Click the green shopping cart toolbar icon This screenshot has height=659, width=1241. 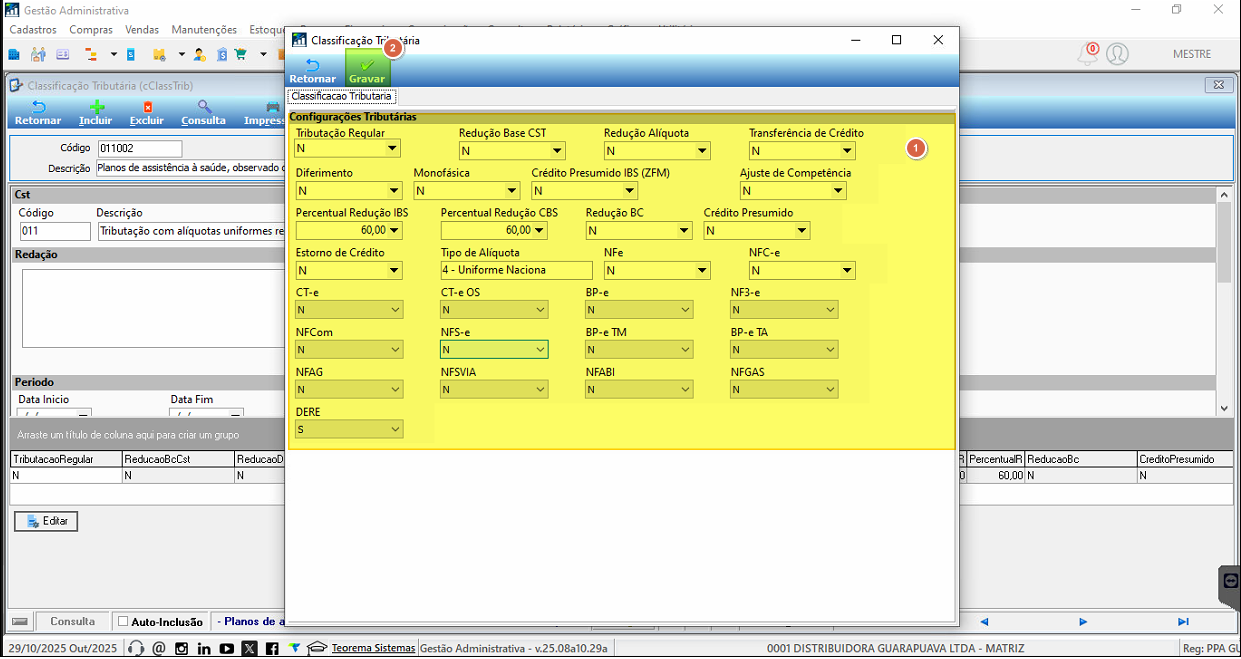point(241,54)
